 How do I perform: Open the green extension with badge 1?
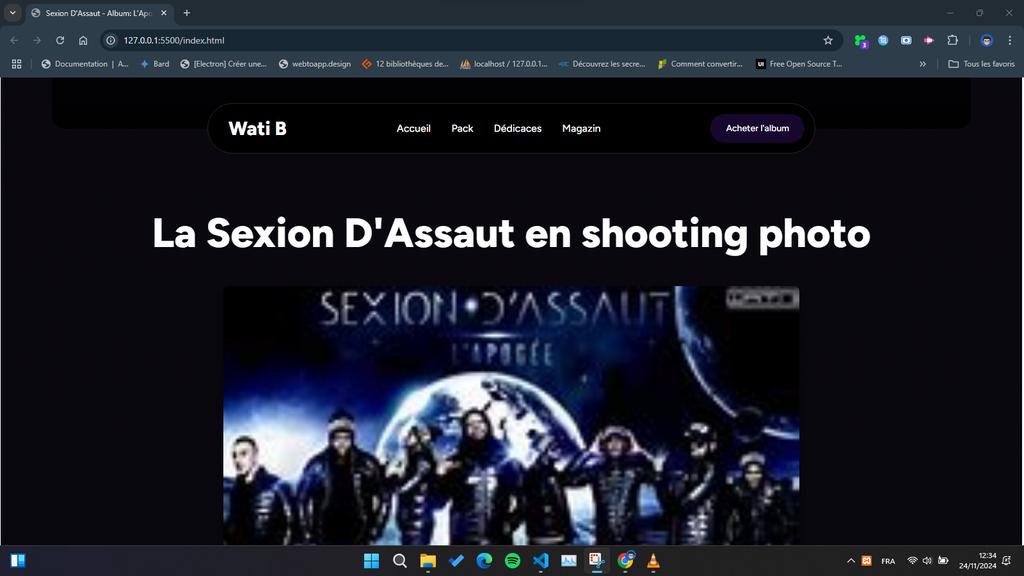click(861, 41)
